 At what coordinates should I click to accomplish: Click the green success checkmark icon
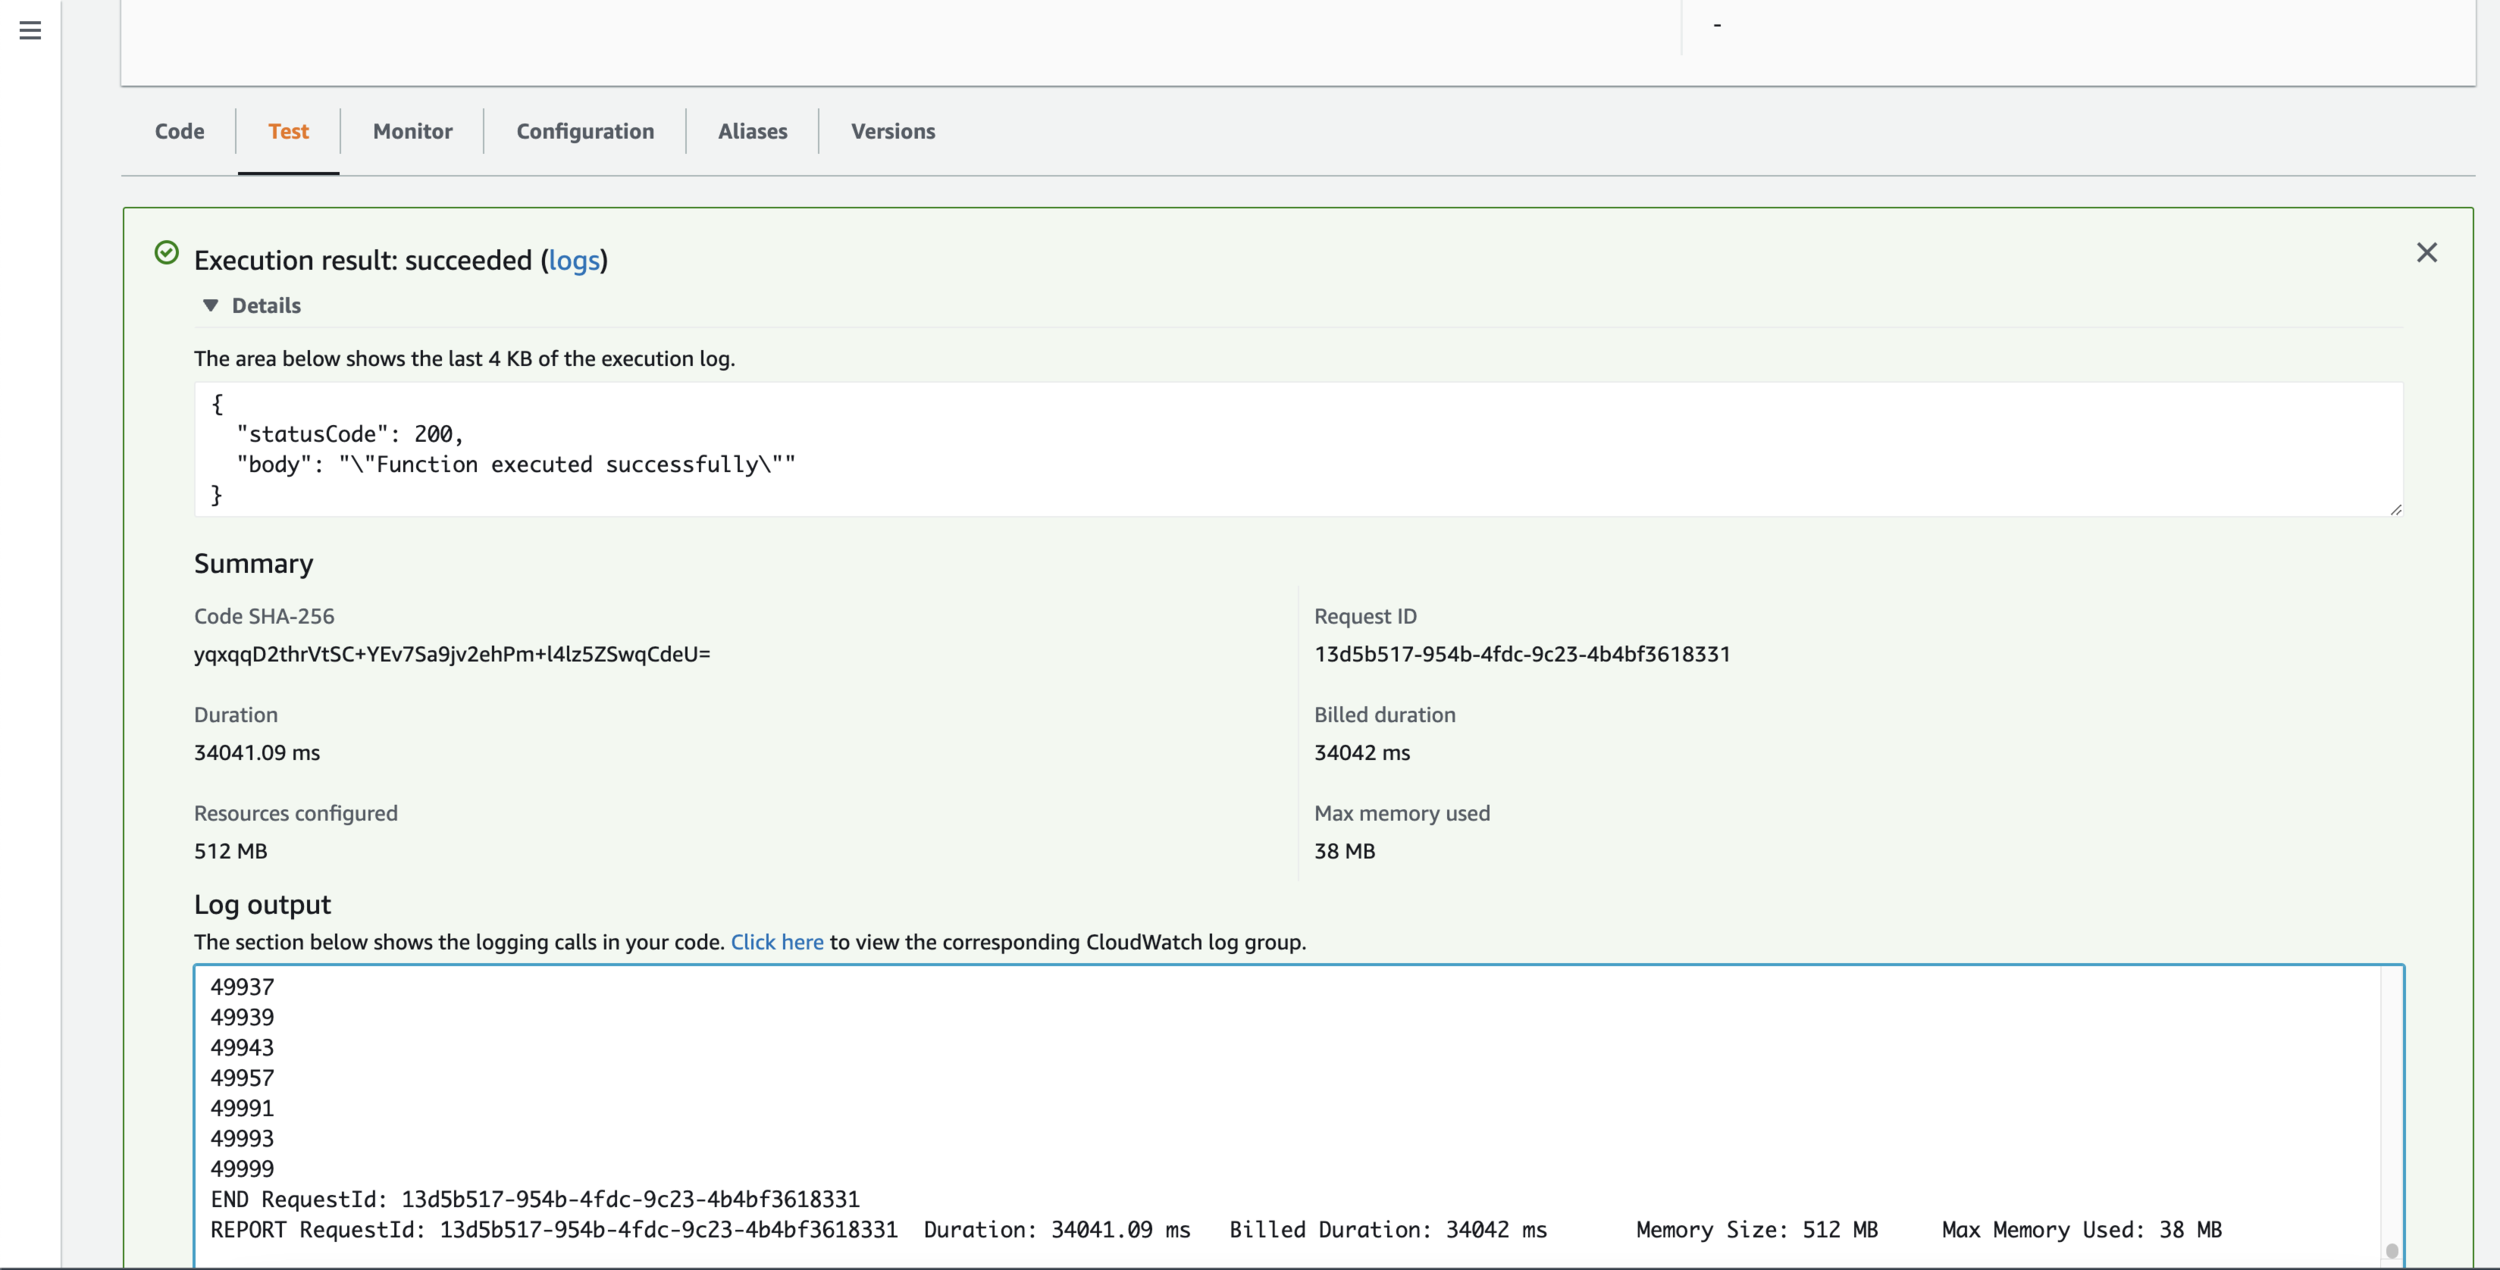(x=167, y=253)
